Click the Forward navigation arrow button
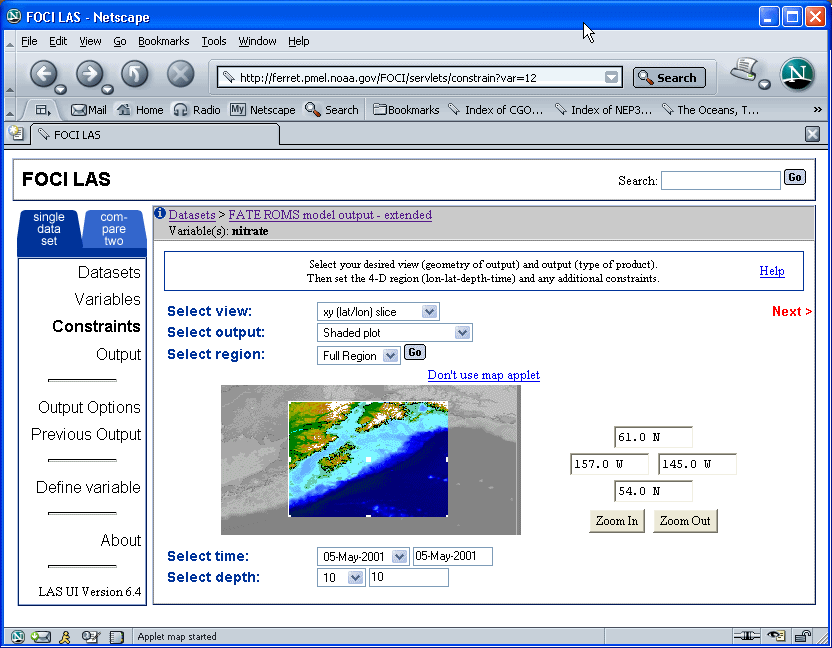 (89, 74)
